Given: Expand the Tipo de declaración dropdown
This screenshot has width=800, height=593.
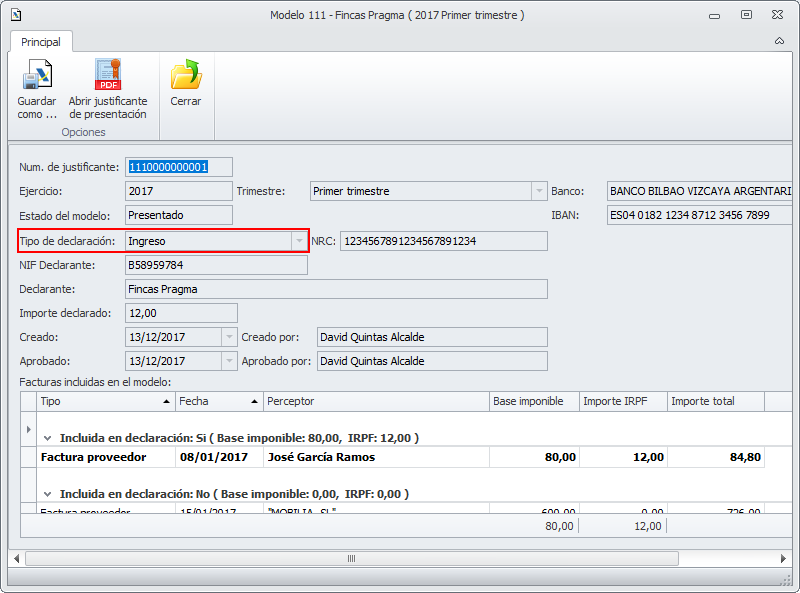Looking at the screenshot, I should tap(298, 241).
